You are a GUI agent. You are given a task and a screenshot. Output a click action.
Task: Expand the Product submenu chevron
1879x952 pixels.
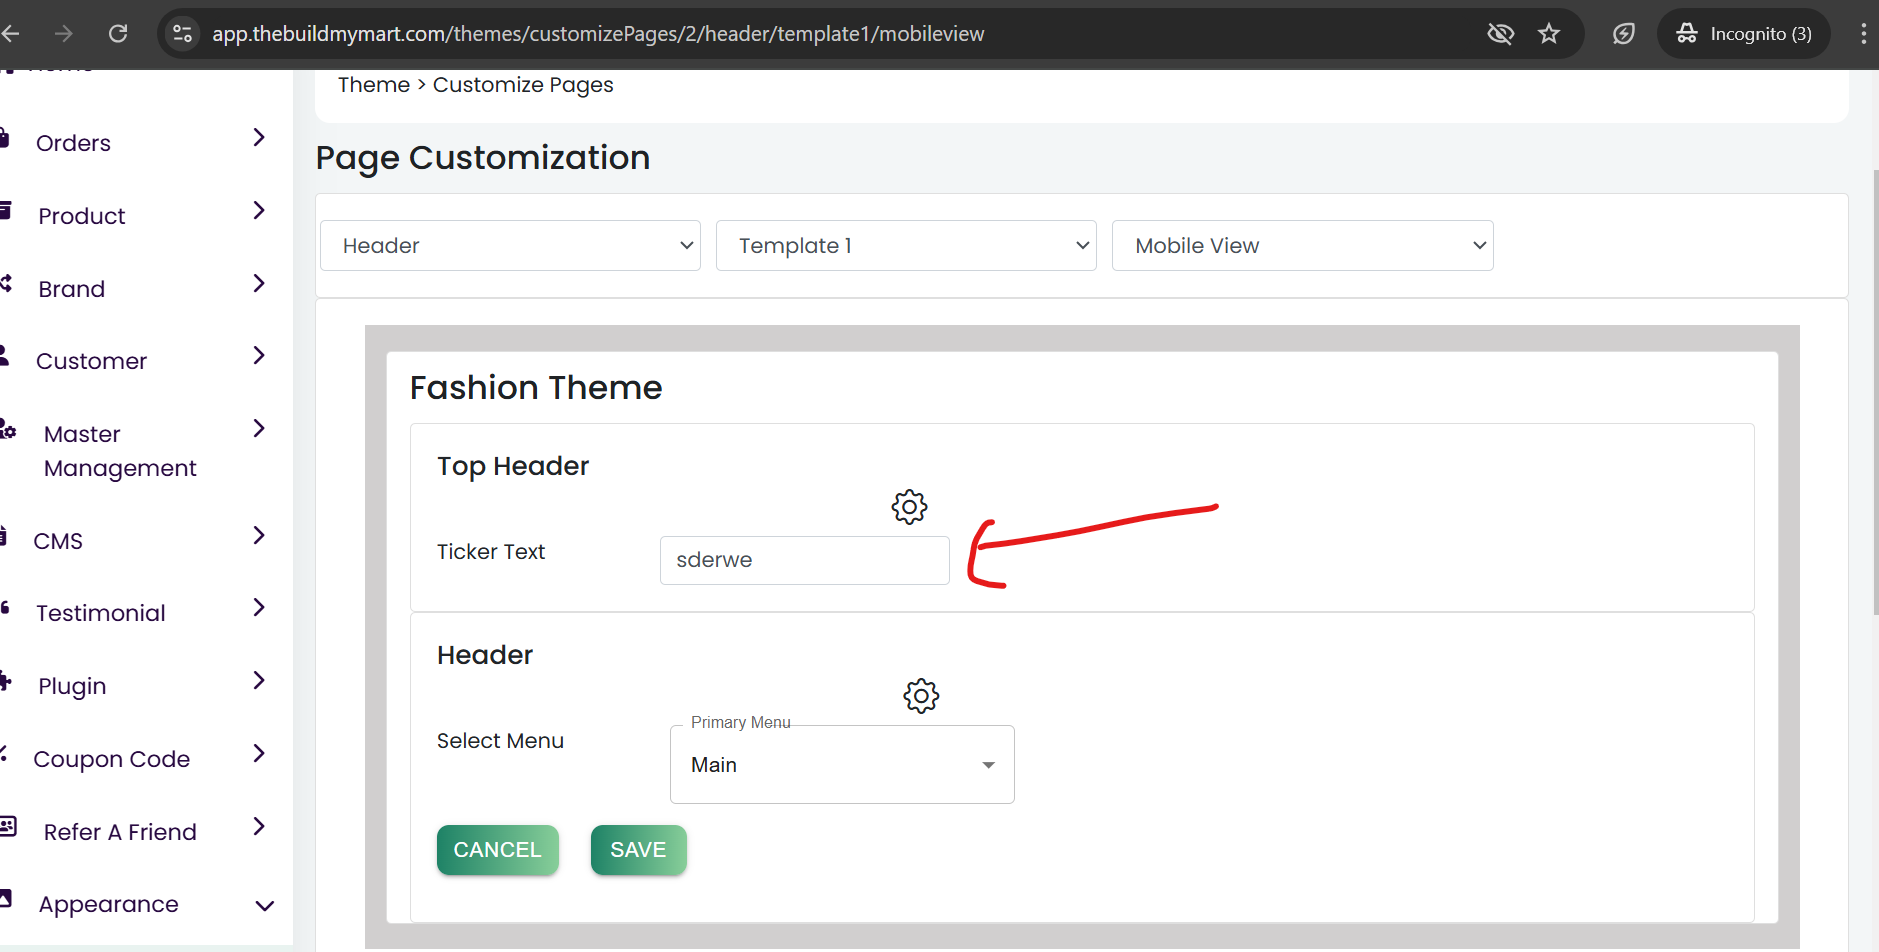(259, 210)
